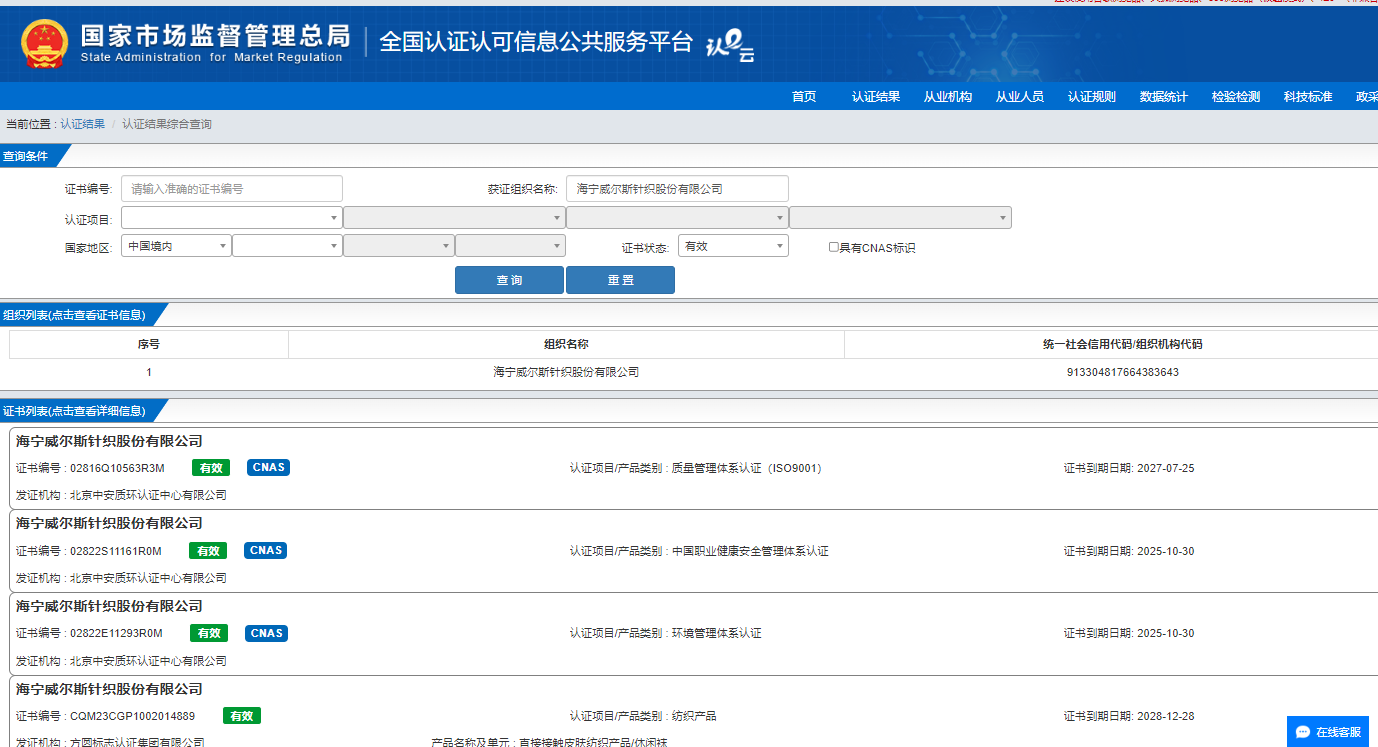Open the 在线客服 chat widget
This screenshot has width=1378, height=747.
[1327, 732]
